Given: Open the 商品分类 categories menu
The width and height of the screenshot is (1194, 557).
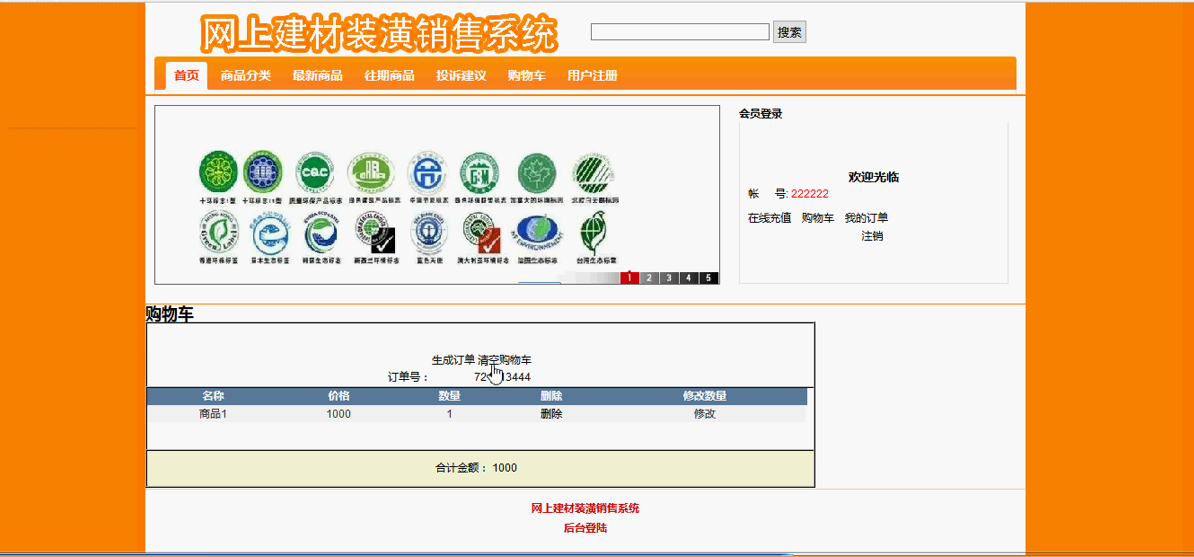Looking at the screenshot, I should click(x=245, y=75).
